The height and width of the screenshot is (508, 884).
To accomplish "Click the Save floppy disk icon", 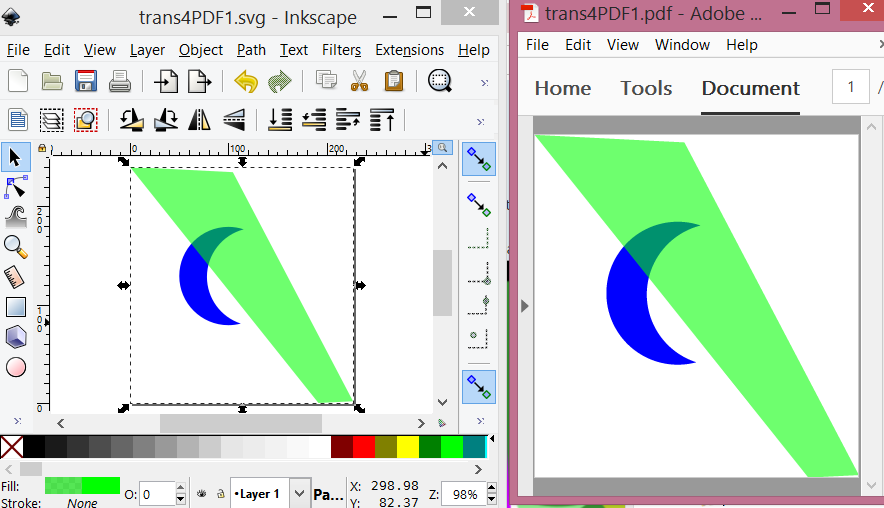I will coord(86,82).
